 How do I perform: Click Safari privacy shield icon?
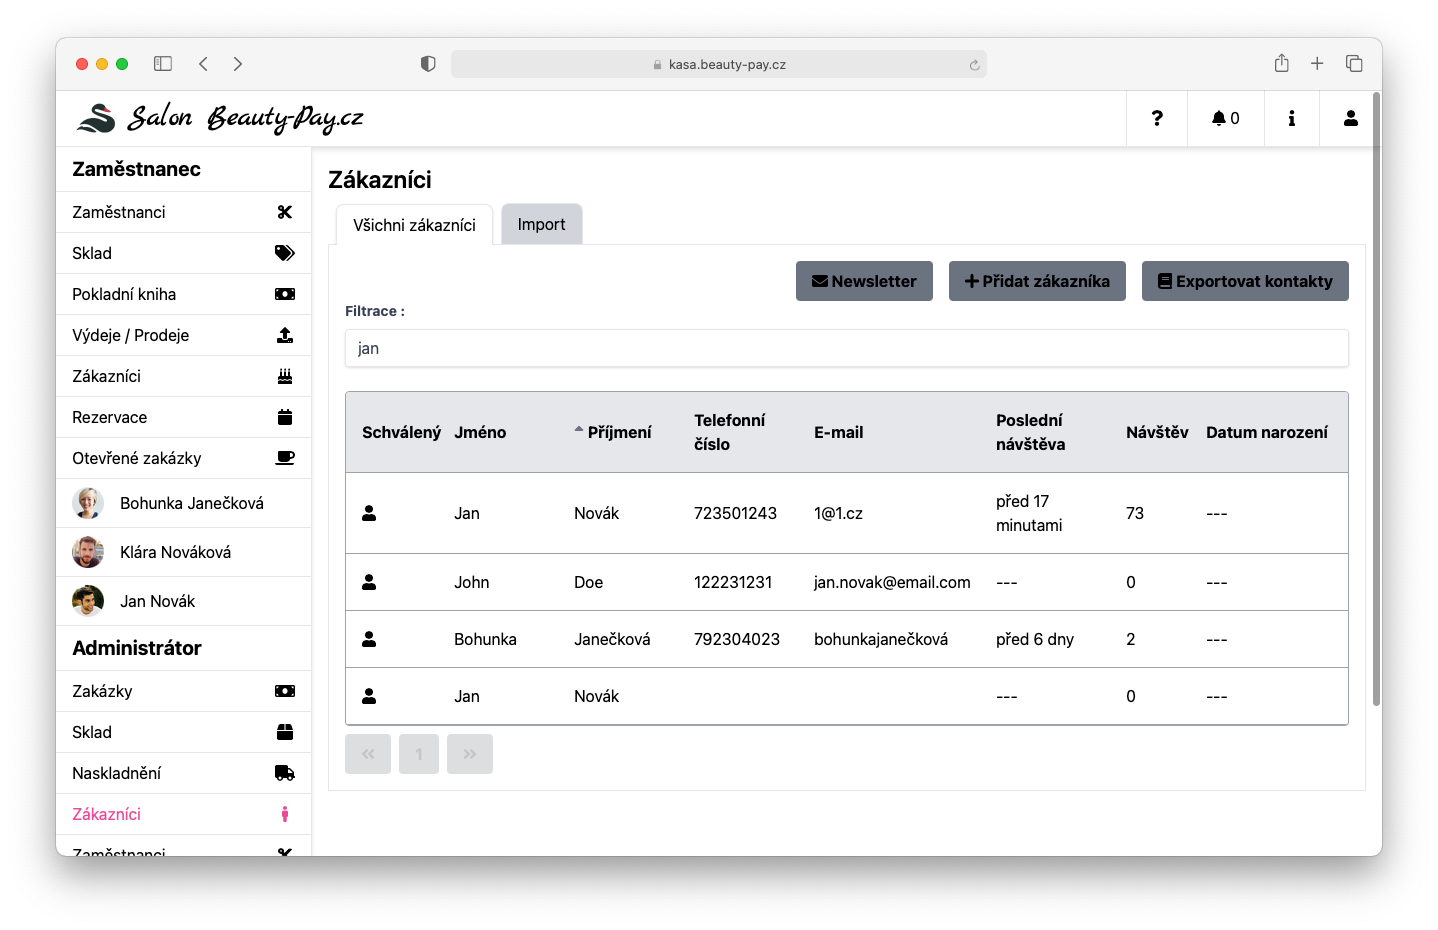428,64
